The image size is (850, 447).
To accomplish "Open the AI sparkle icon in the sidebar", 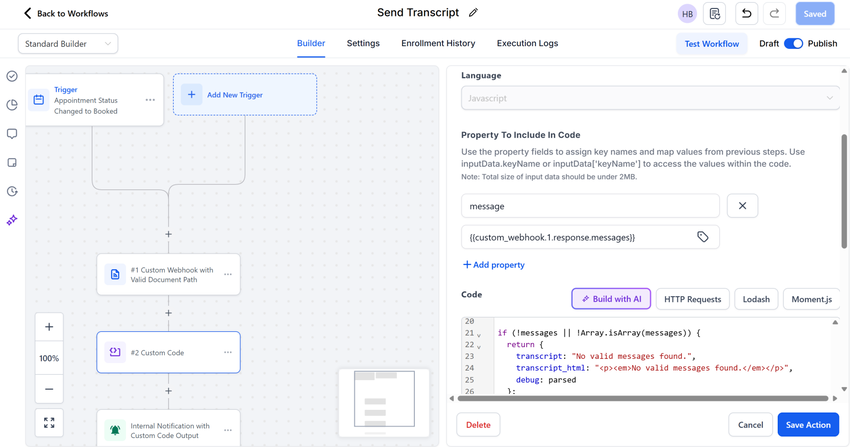I will 12,220.
